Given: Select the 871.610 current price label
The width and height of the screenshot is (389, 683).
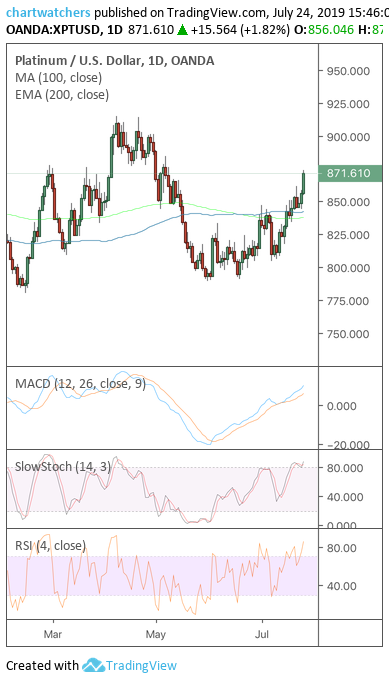Looking at the screenshot, I should [350, 174].
